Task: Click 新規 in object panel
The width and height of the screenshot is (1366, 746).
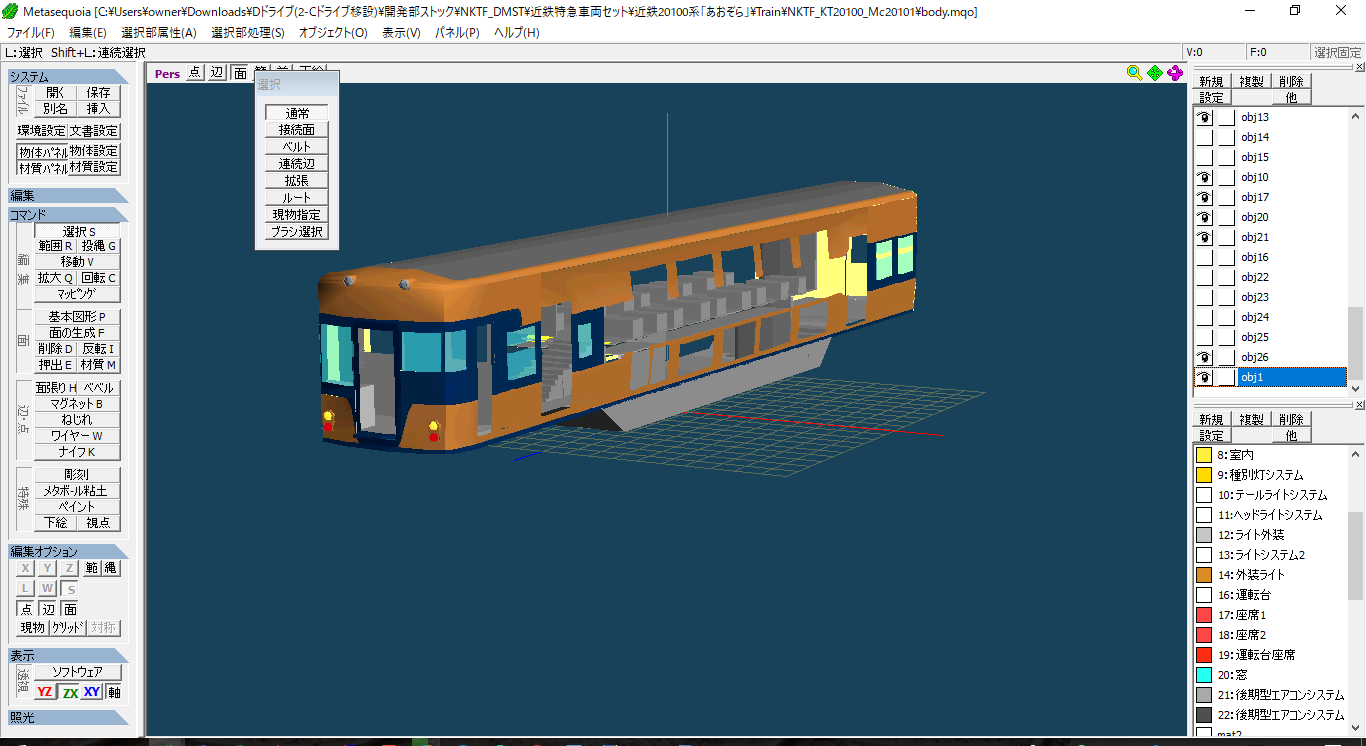Action: point(1211,82)
